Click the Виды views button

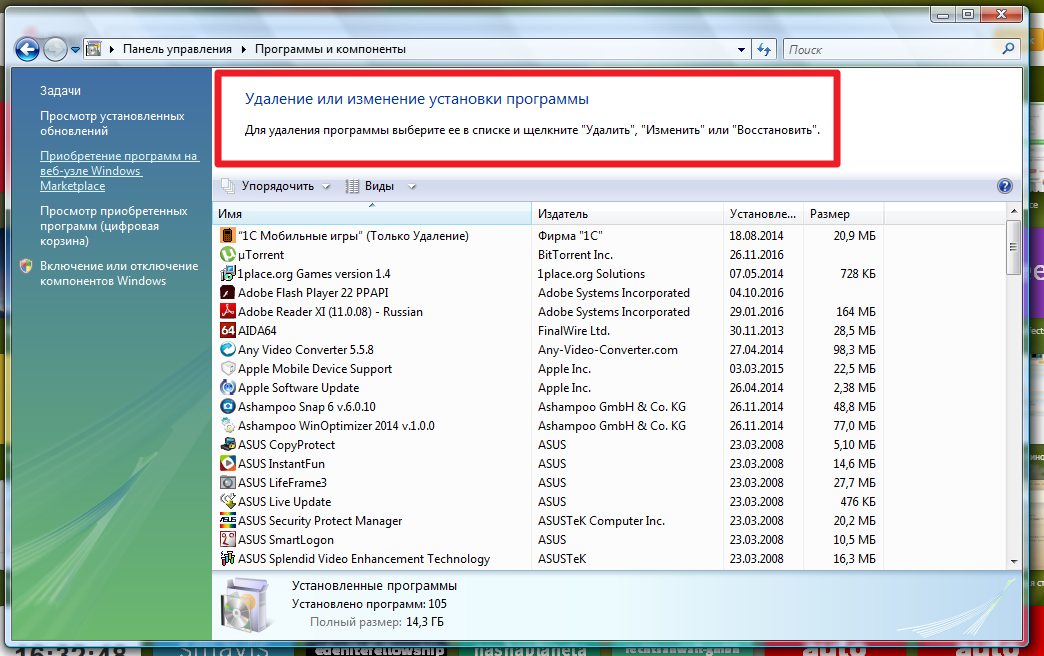[x=370, y=186]
